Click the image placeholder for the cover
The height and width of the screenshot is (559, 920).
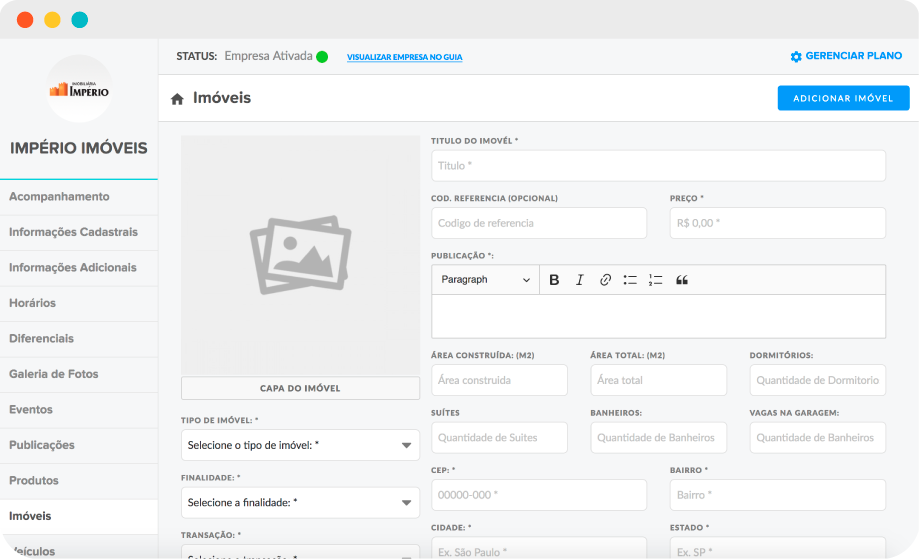[300, 256]
